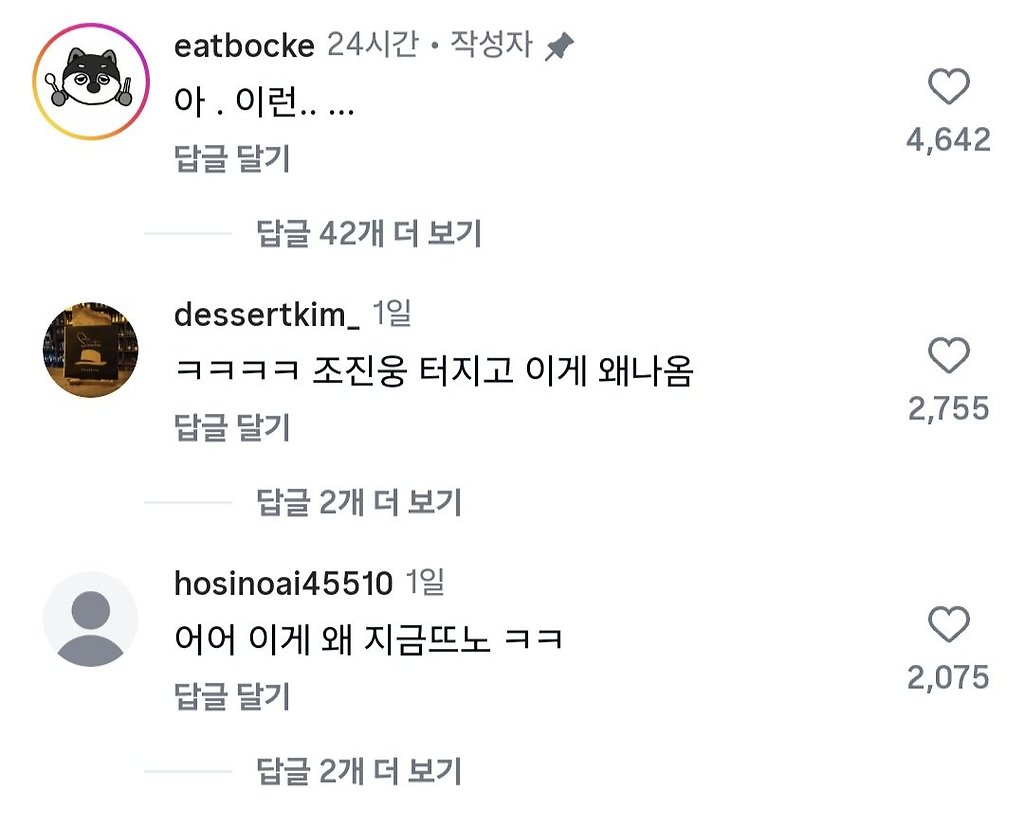Viewport: 1024px width, 823px height.
Task: Click the 2,755 like count
Action: coord(948,408)
